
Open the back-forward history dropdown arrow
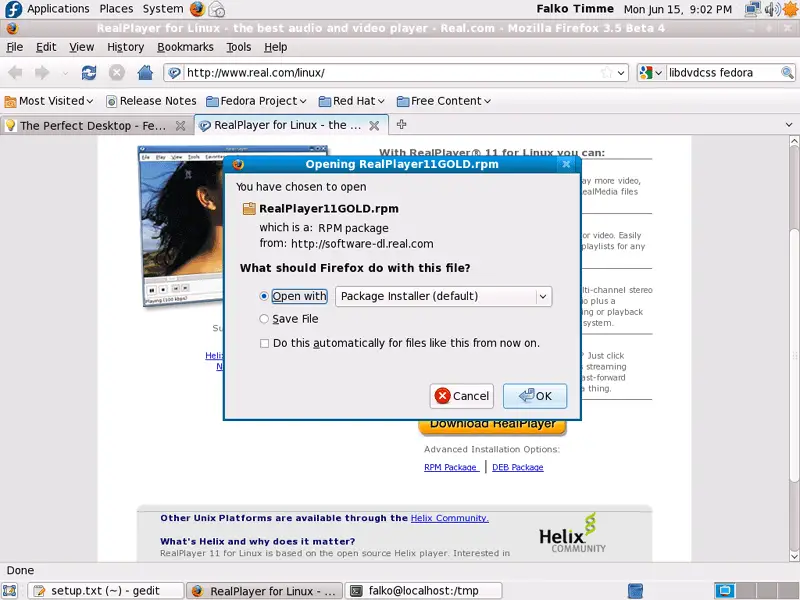(65, 73)
